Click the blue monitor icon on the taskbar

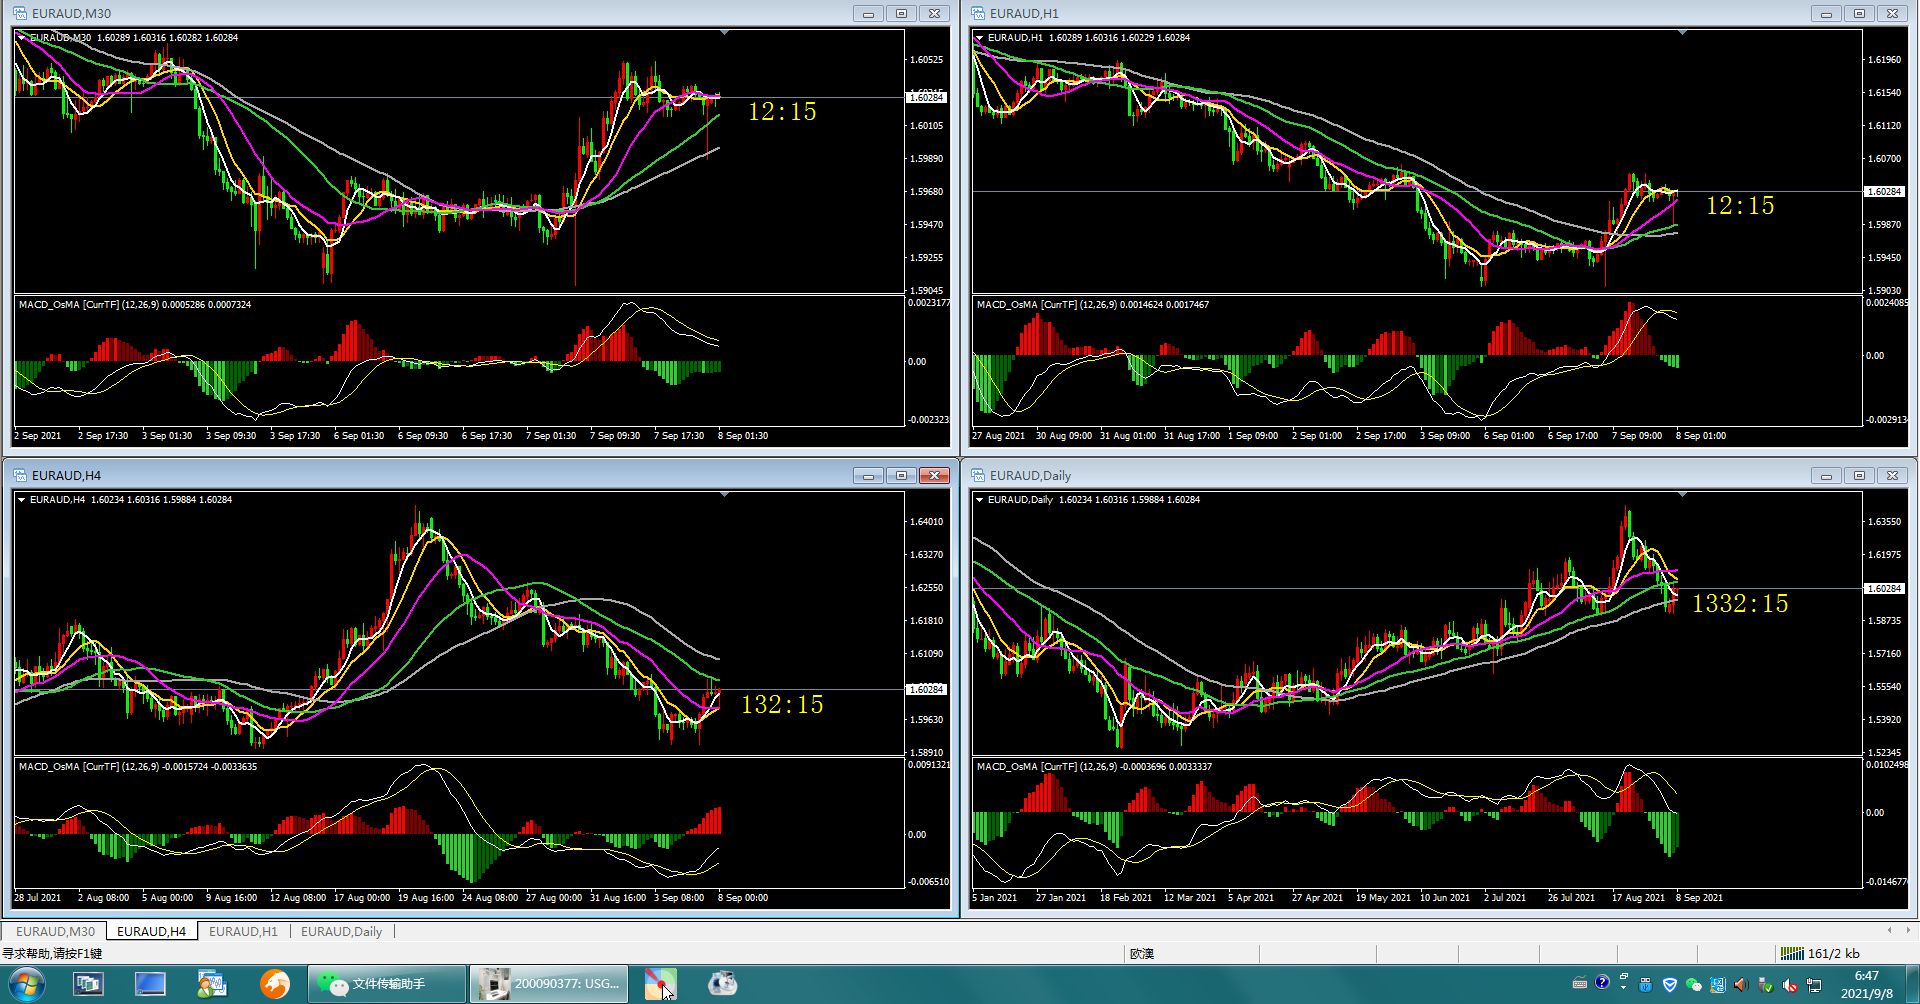[150, 985]
